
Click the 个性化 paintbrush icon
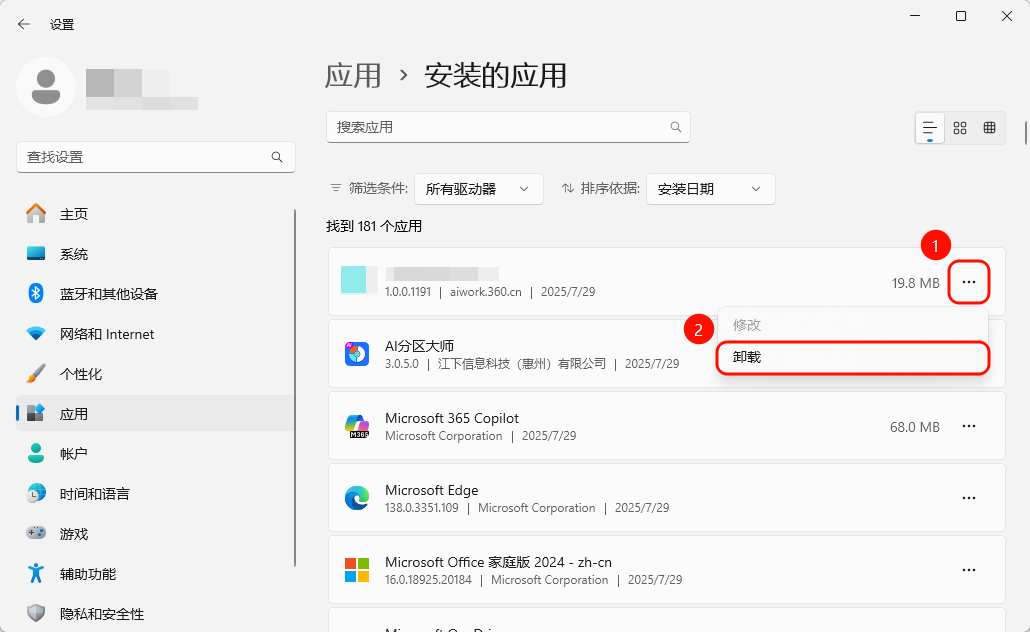pos(36,374)
